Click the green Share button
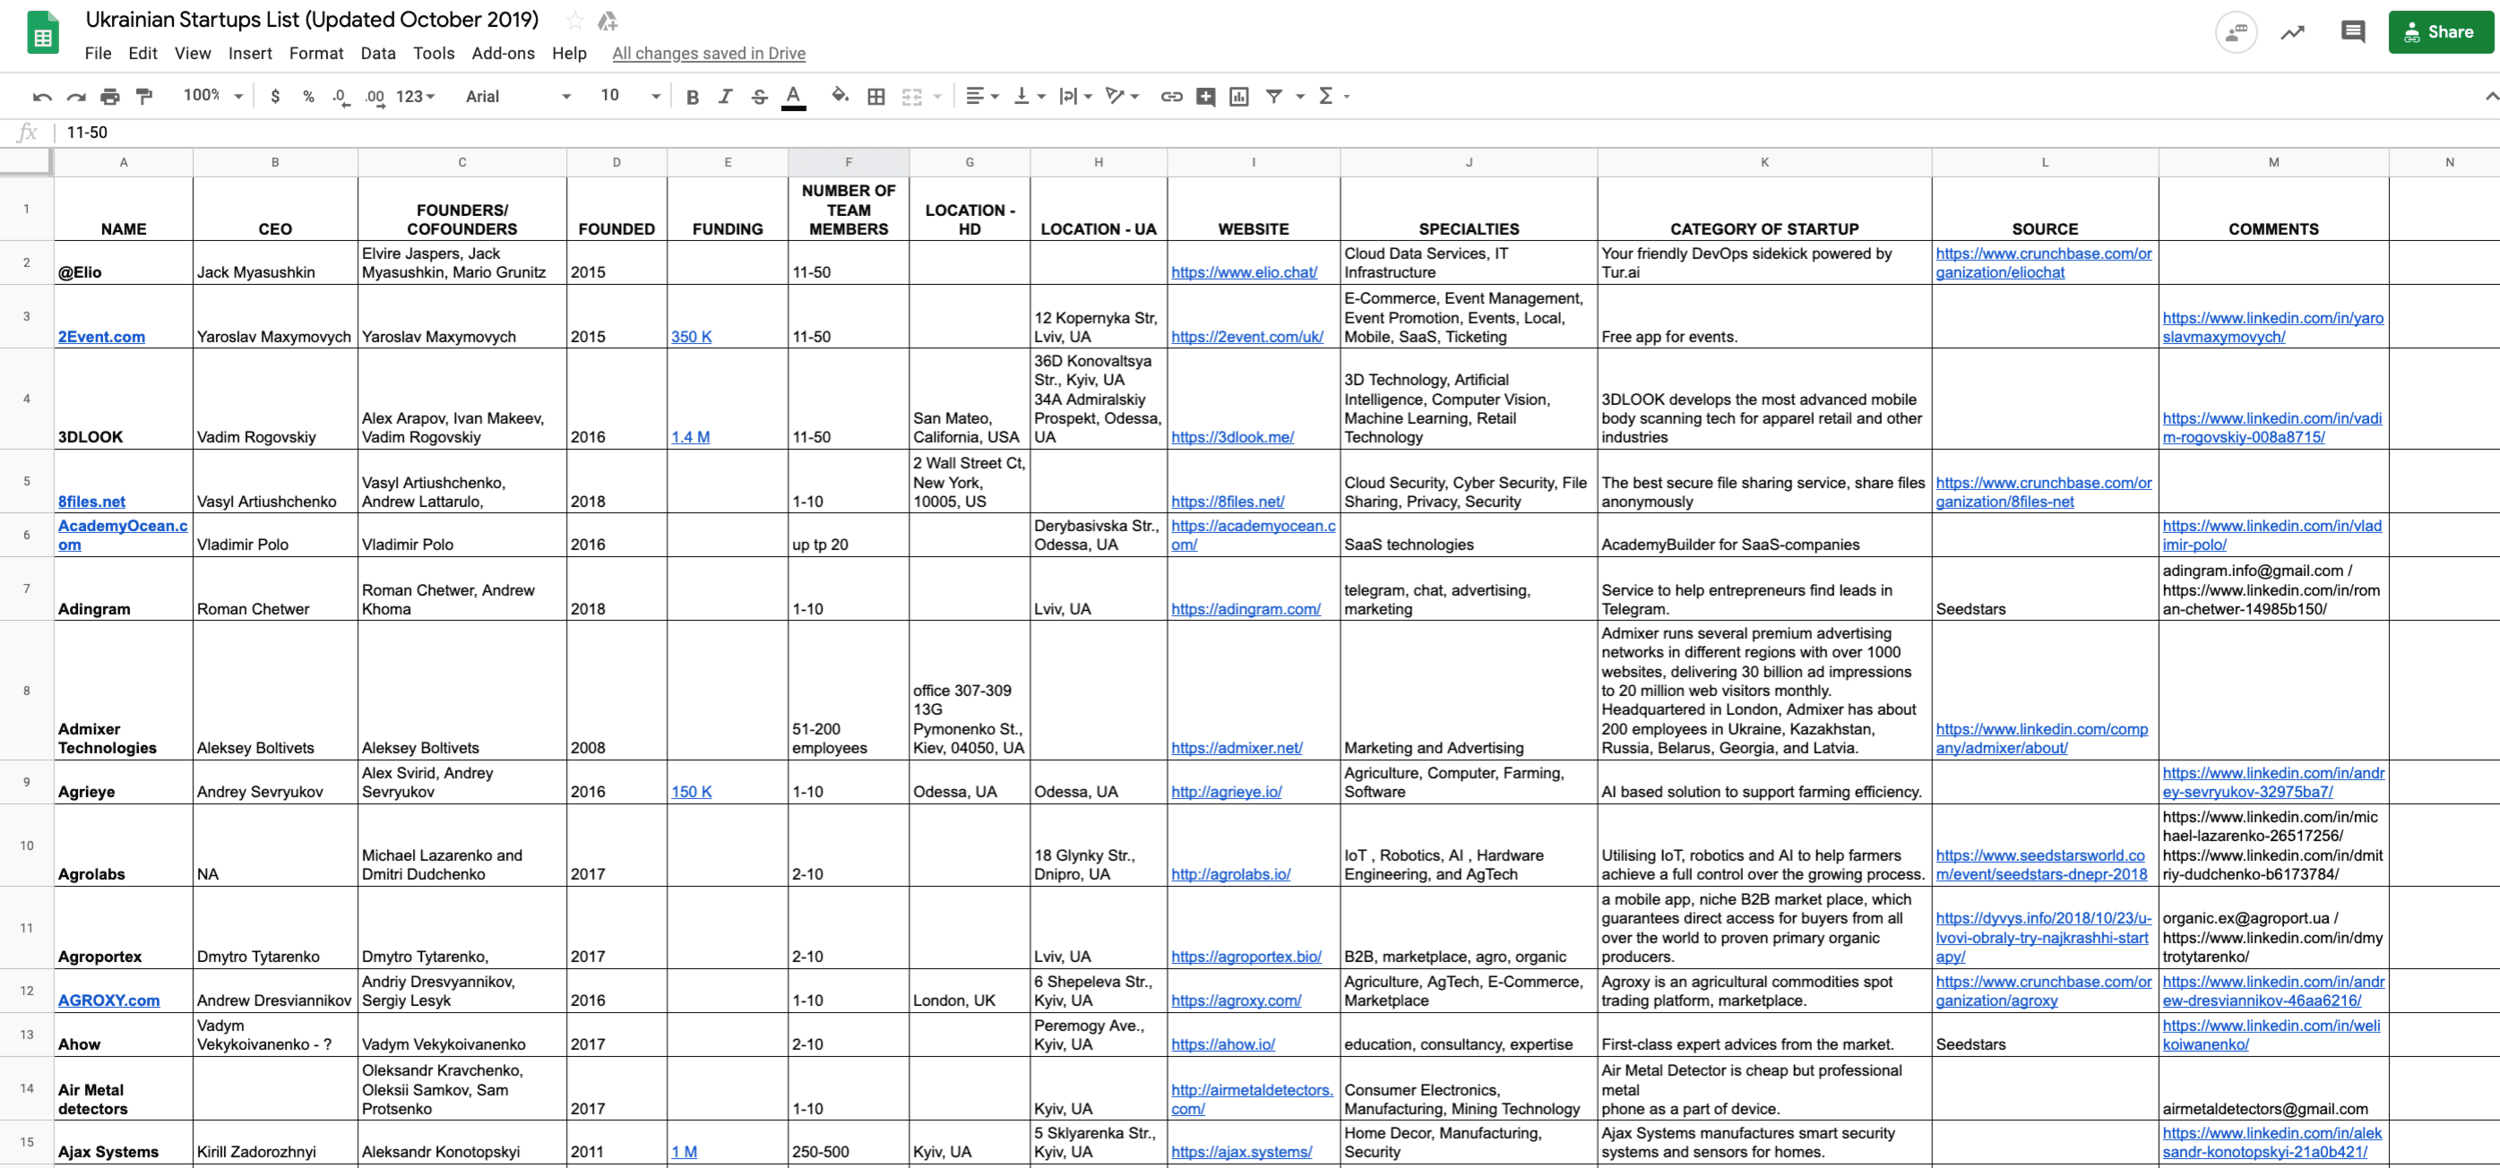Image resolution: width=2500 pixels, height=1168 pixels. coord(2441,31)
